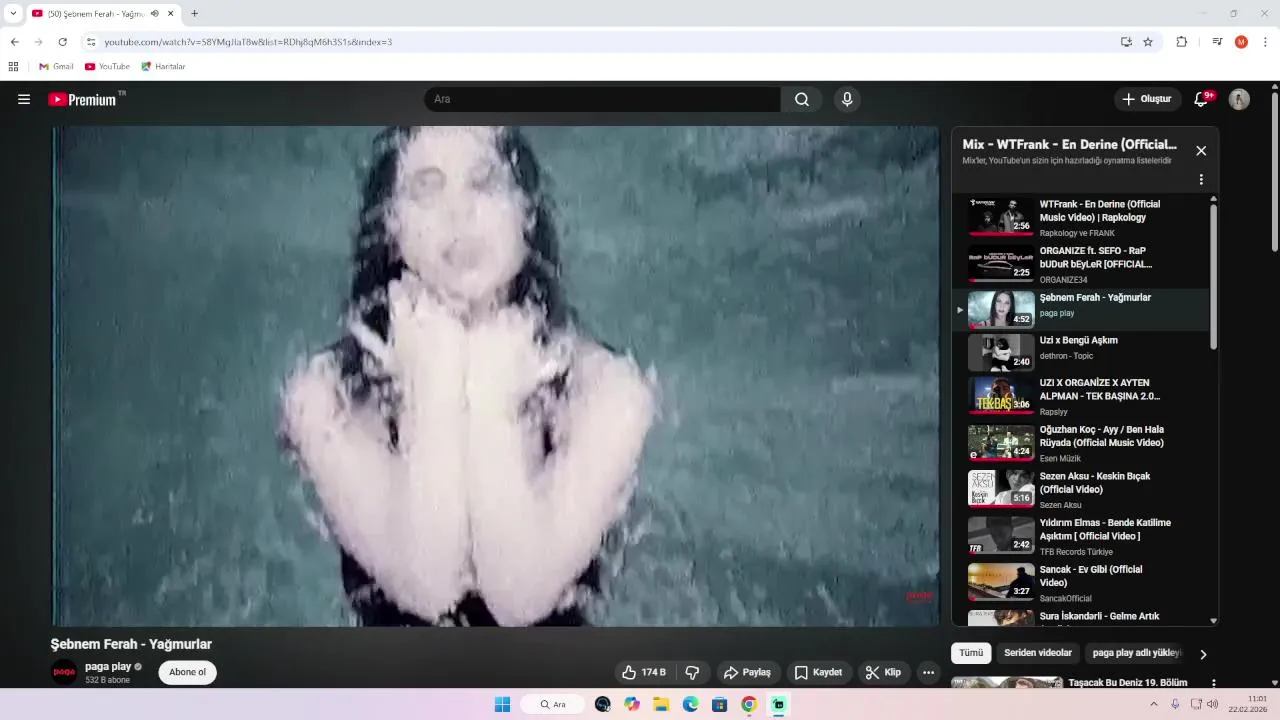The image size is (1280, 720).
Task: Open a new browser tab
Action: click(194, 14)
